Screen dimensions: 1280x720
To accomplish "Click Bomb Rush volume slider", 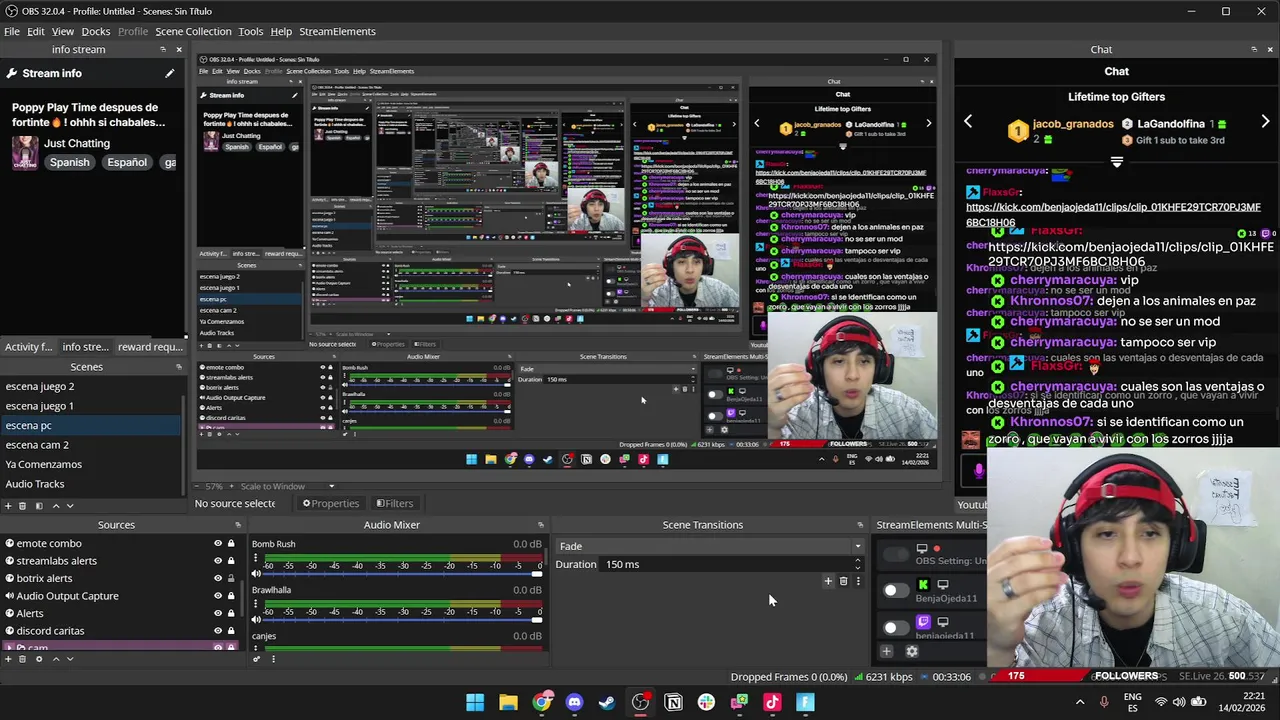I will point(403,574).
